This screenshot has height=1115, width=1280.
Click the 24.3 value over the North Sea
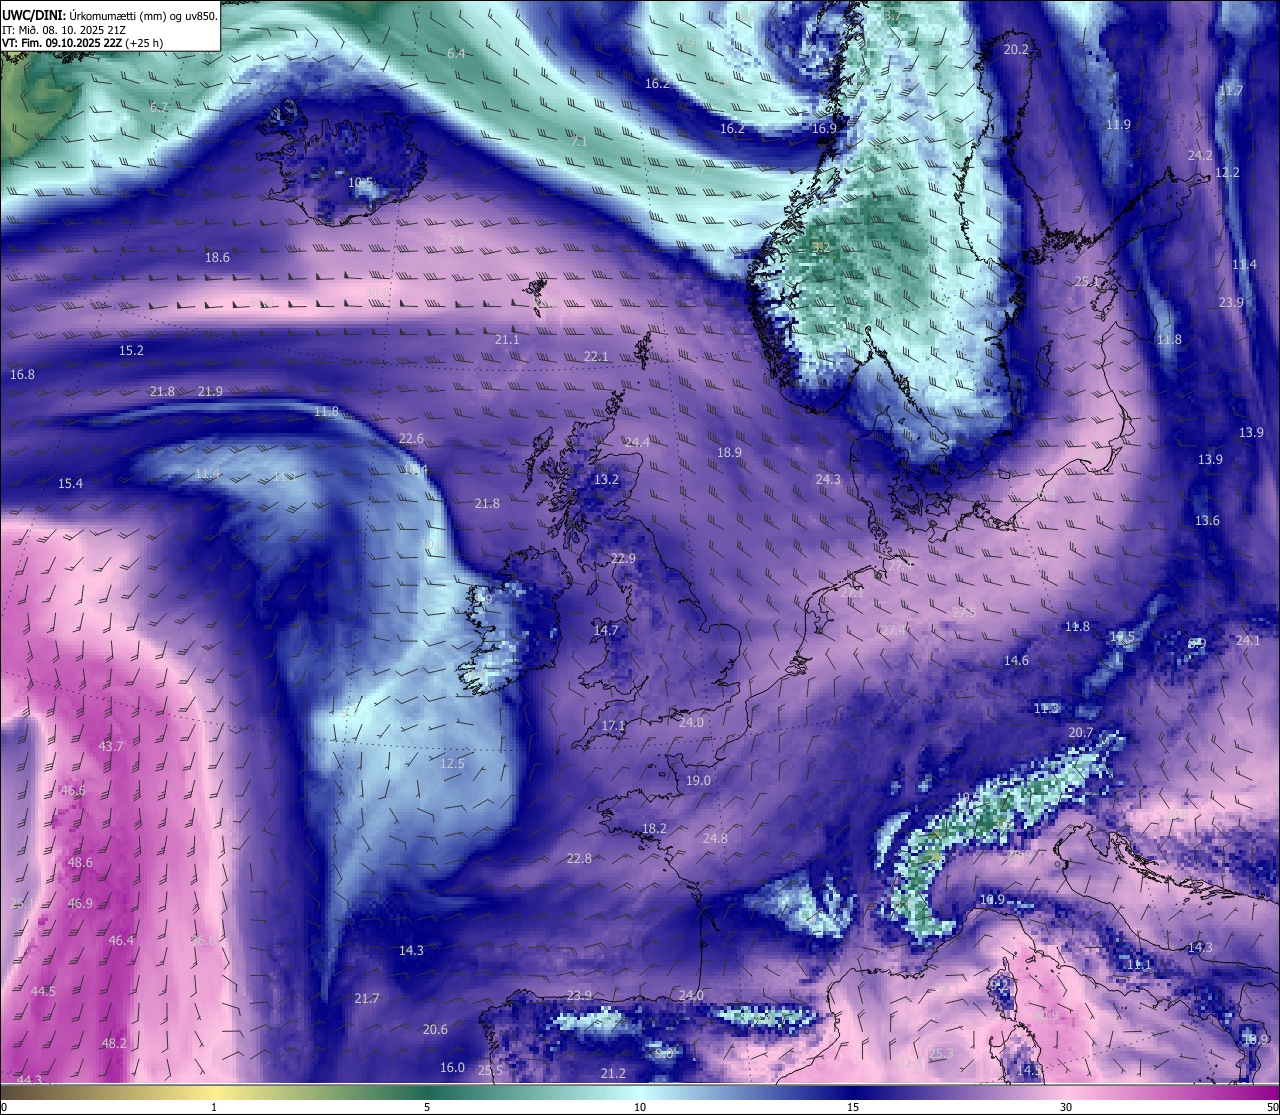click(828, 479)
